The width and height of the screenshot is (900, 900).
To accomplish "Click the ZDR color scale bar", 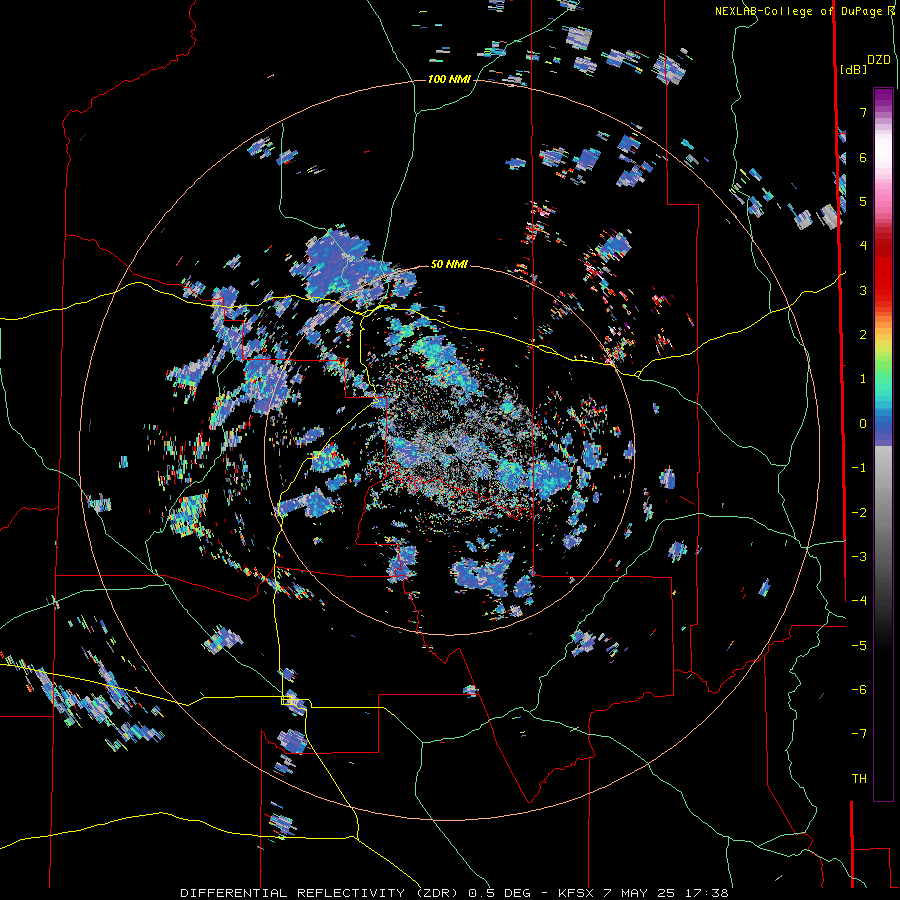I will (883, 444).
